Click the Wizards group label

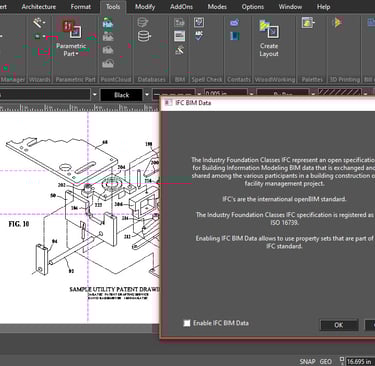(40, 79)
